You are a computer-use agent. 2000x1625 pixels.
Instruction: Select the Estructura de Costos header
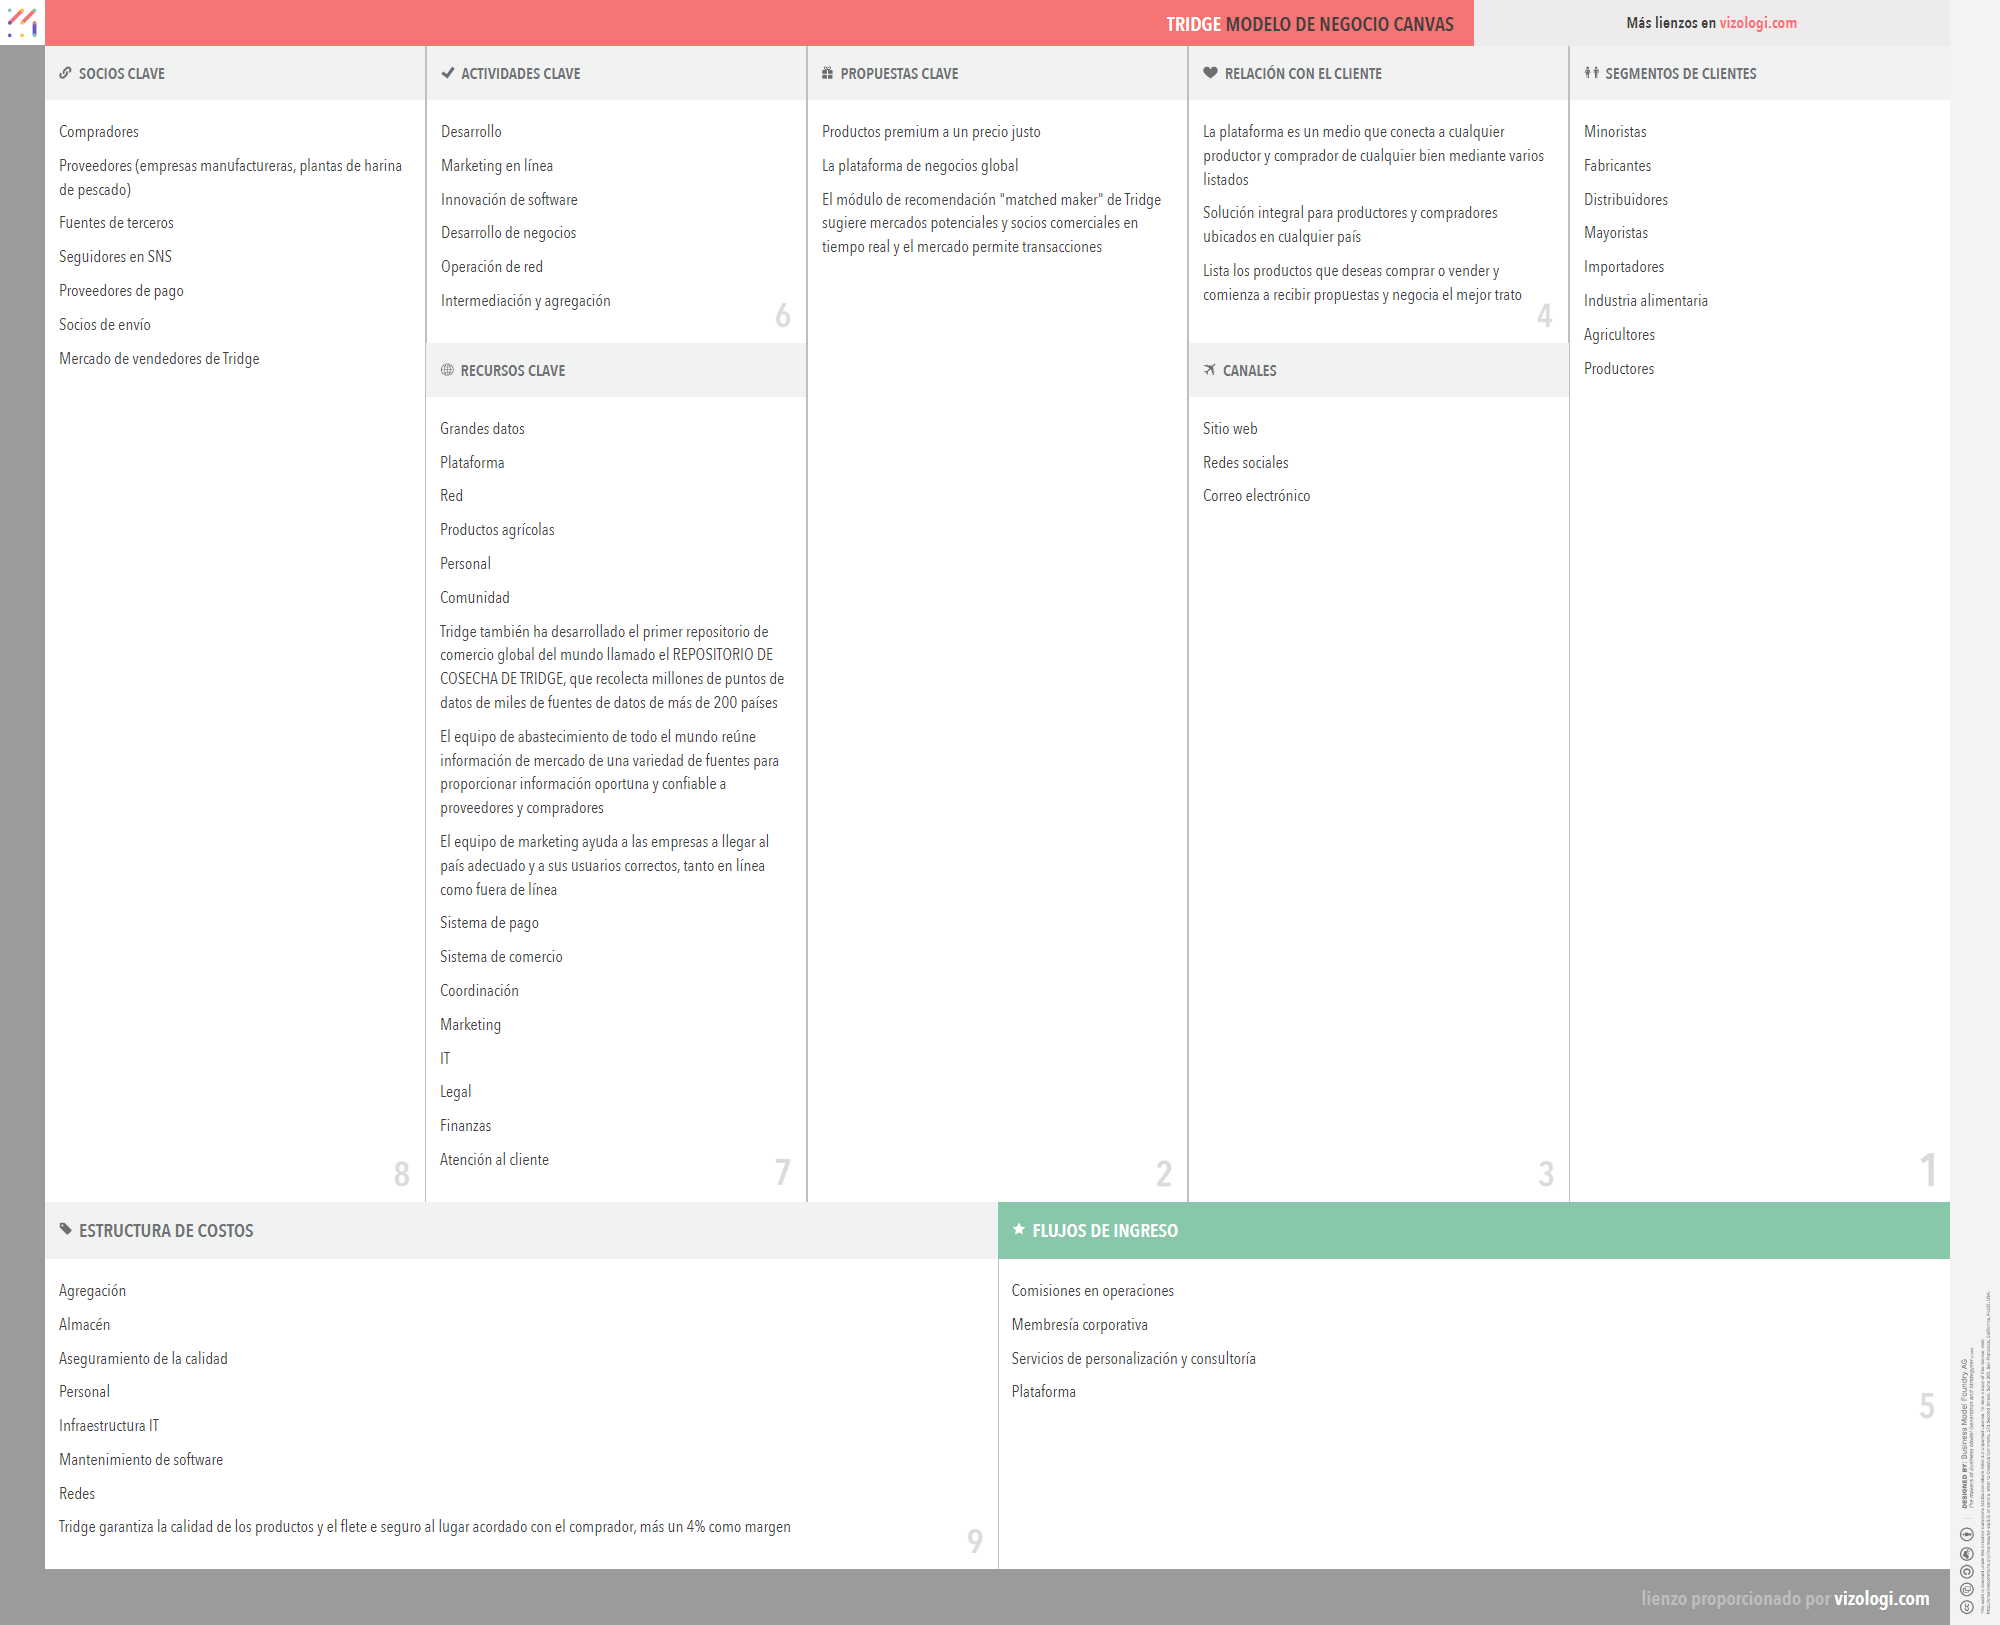point(166,1231)
